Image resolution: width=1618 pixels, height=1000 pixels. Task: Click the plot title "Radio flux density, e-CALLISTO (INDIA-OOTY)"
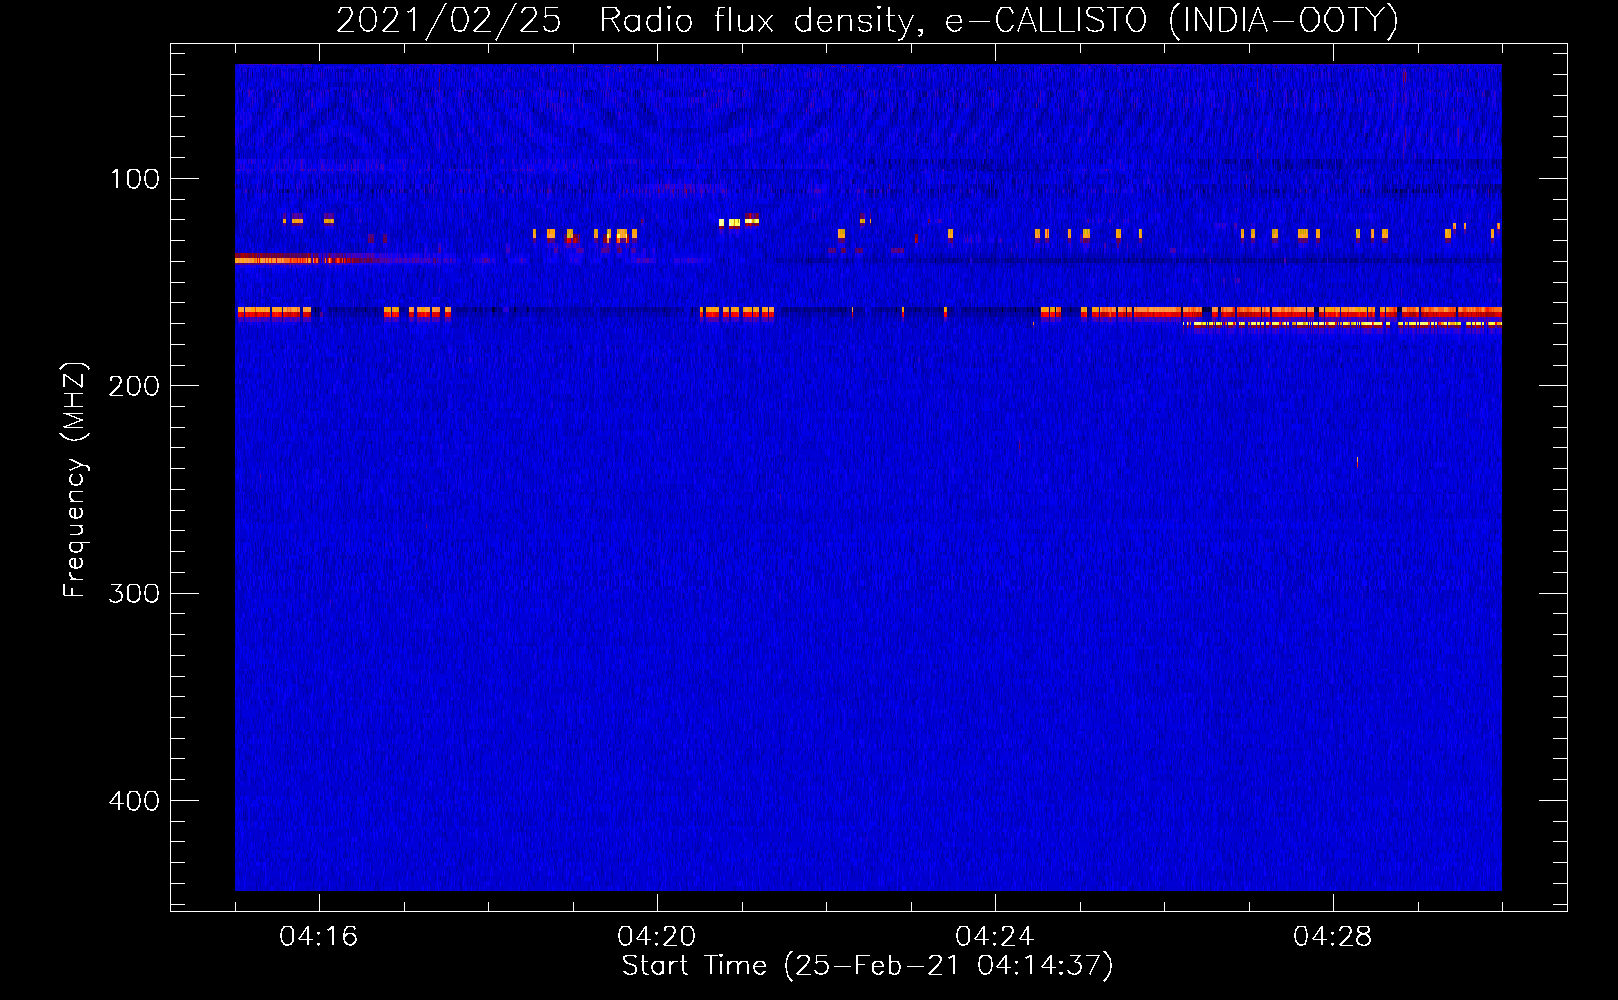tap(998, 21)
